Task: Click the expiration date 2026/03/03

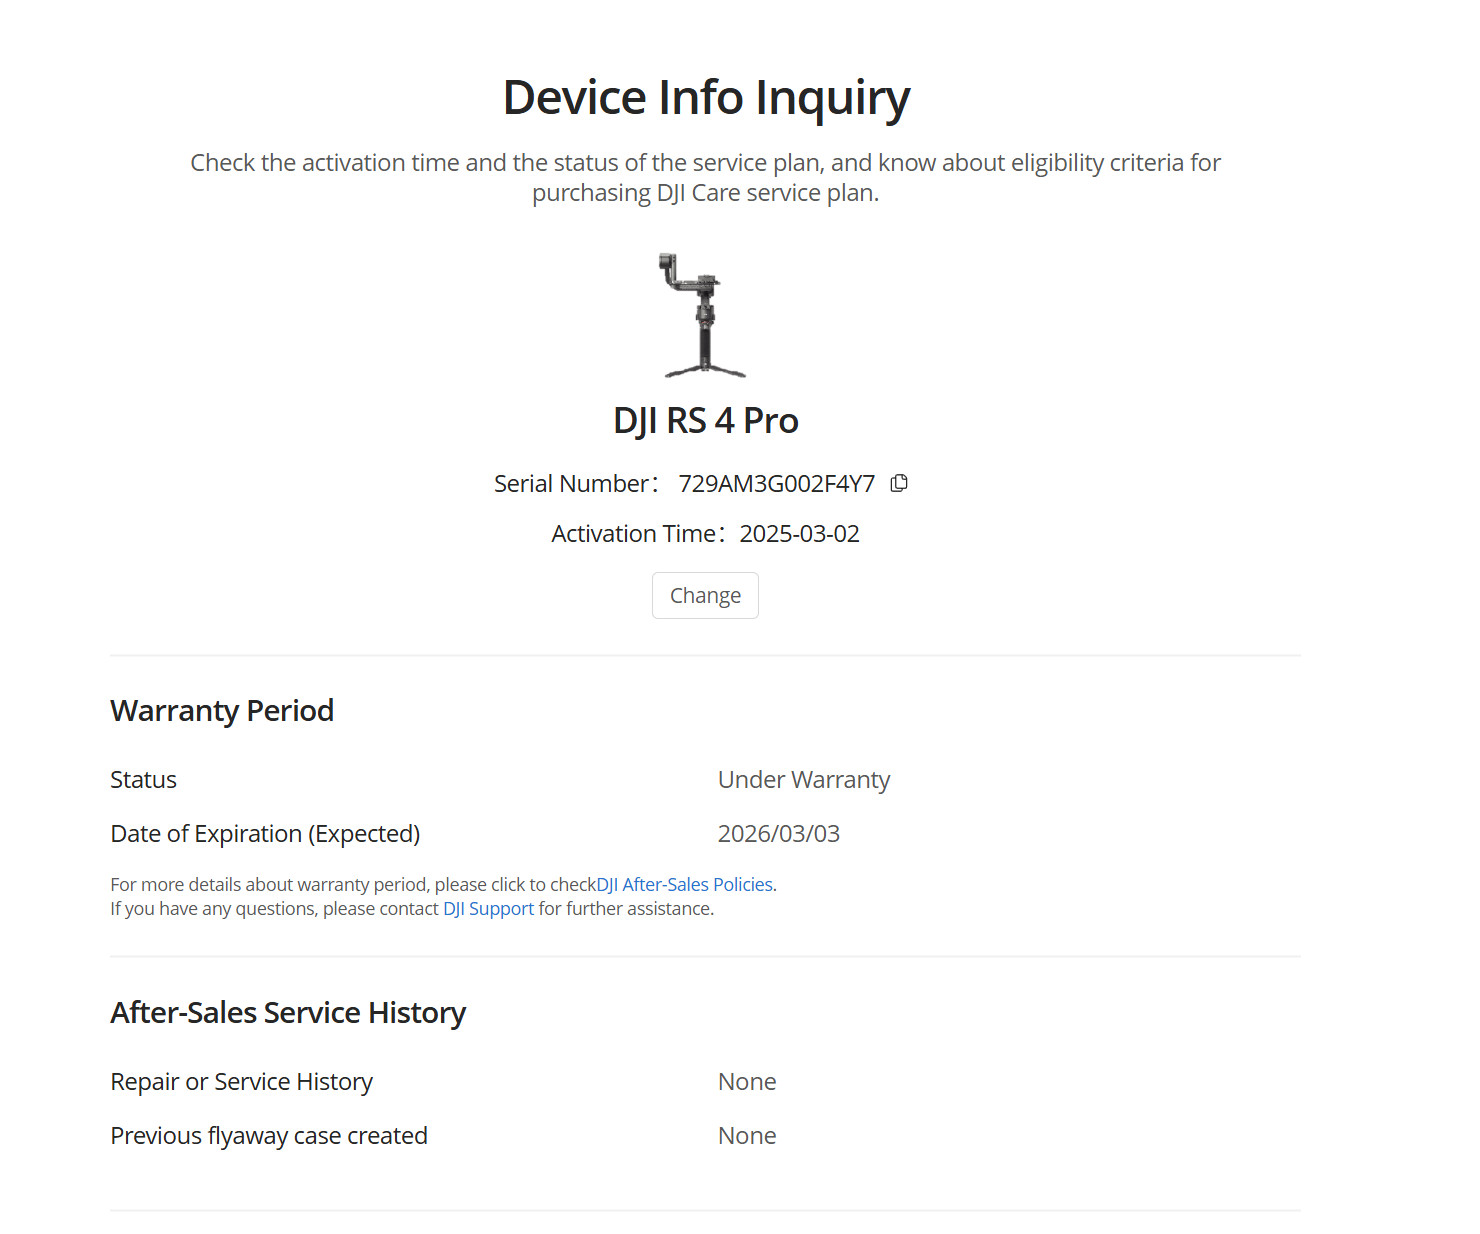Action: [x=779, y=834]
